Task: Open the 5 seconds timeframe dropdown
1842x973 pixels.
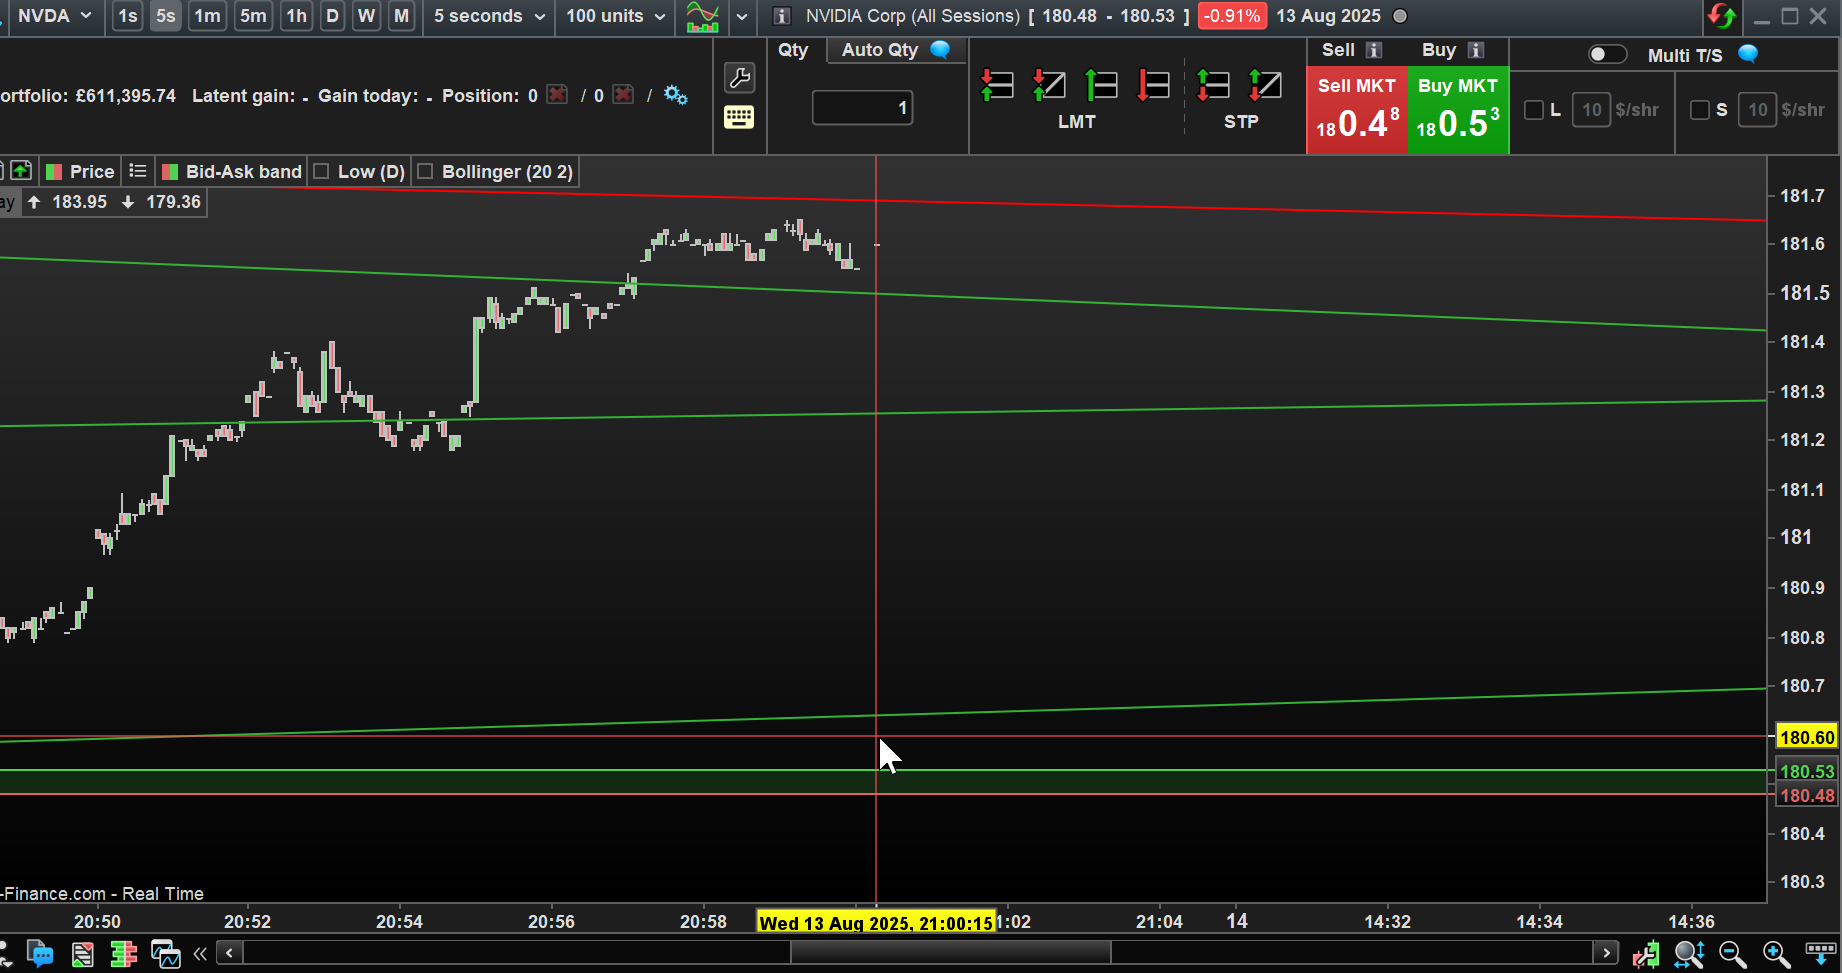Action: click(489, 16)
